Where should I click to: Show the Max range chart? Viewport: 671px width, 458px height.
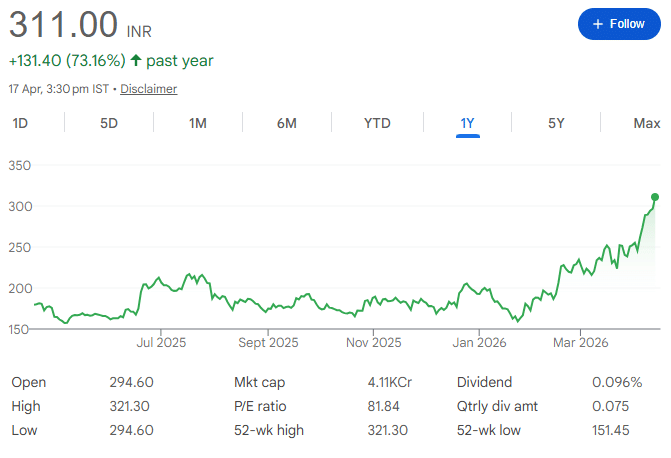[646, 123]
